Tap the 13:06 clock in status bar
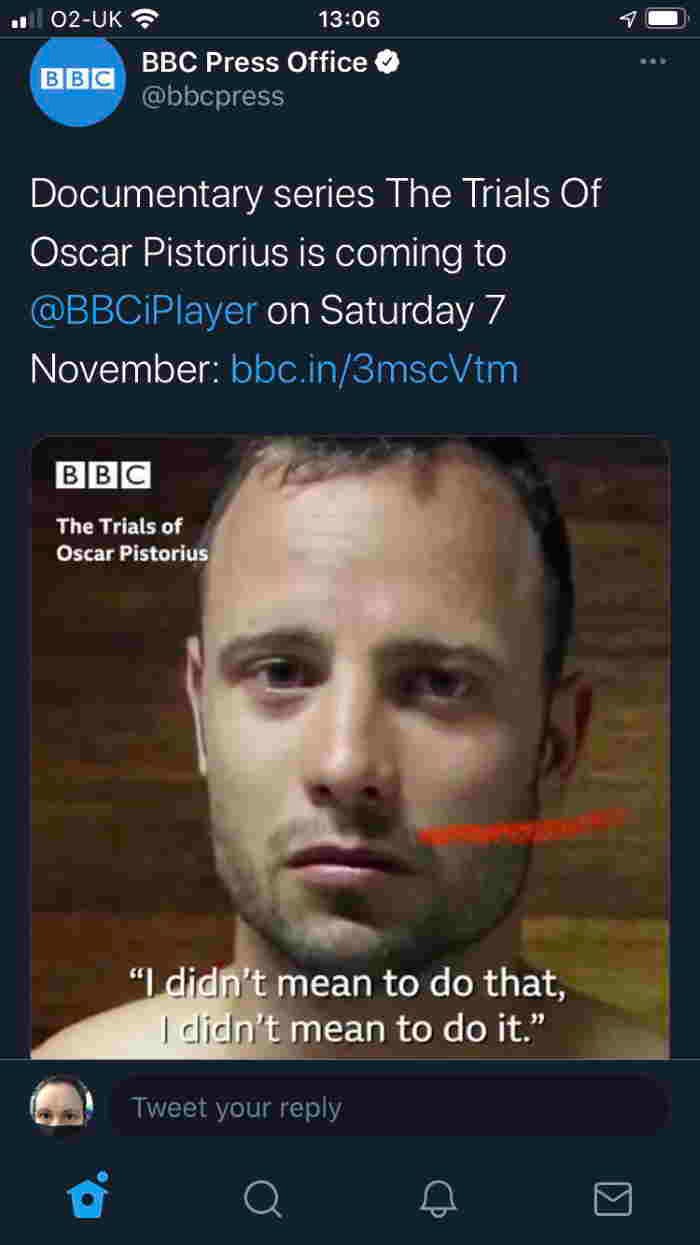The width and height of the screenshot is (700, 1245). pos(348,18)
